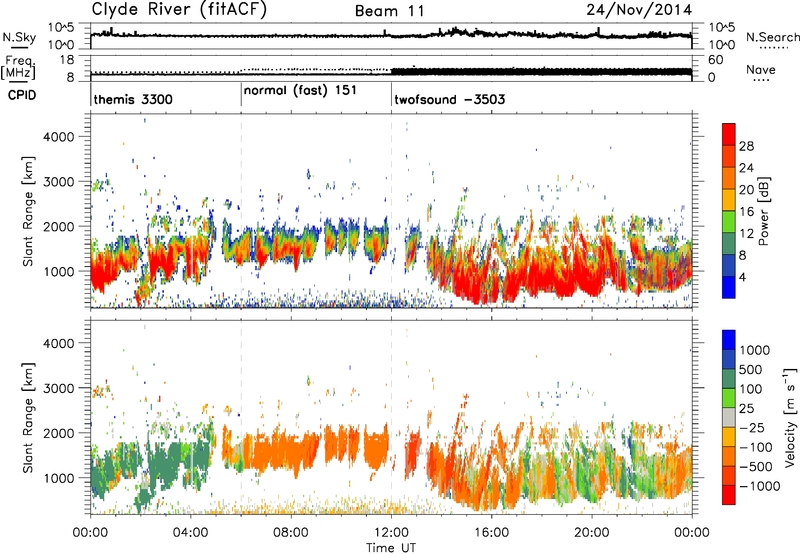This screenshot has width=800, height=554.
Task: Click the gray near-zero segment of the Velocity color bar
Action: click(x=729, y=418)
